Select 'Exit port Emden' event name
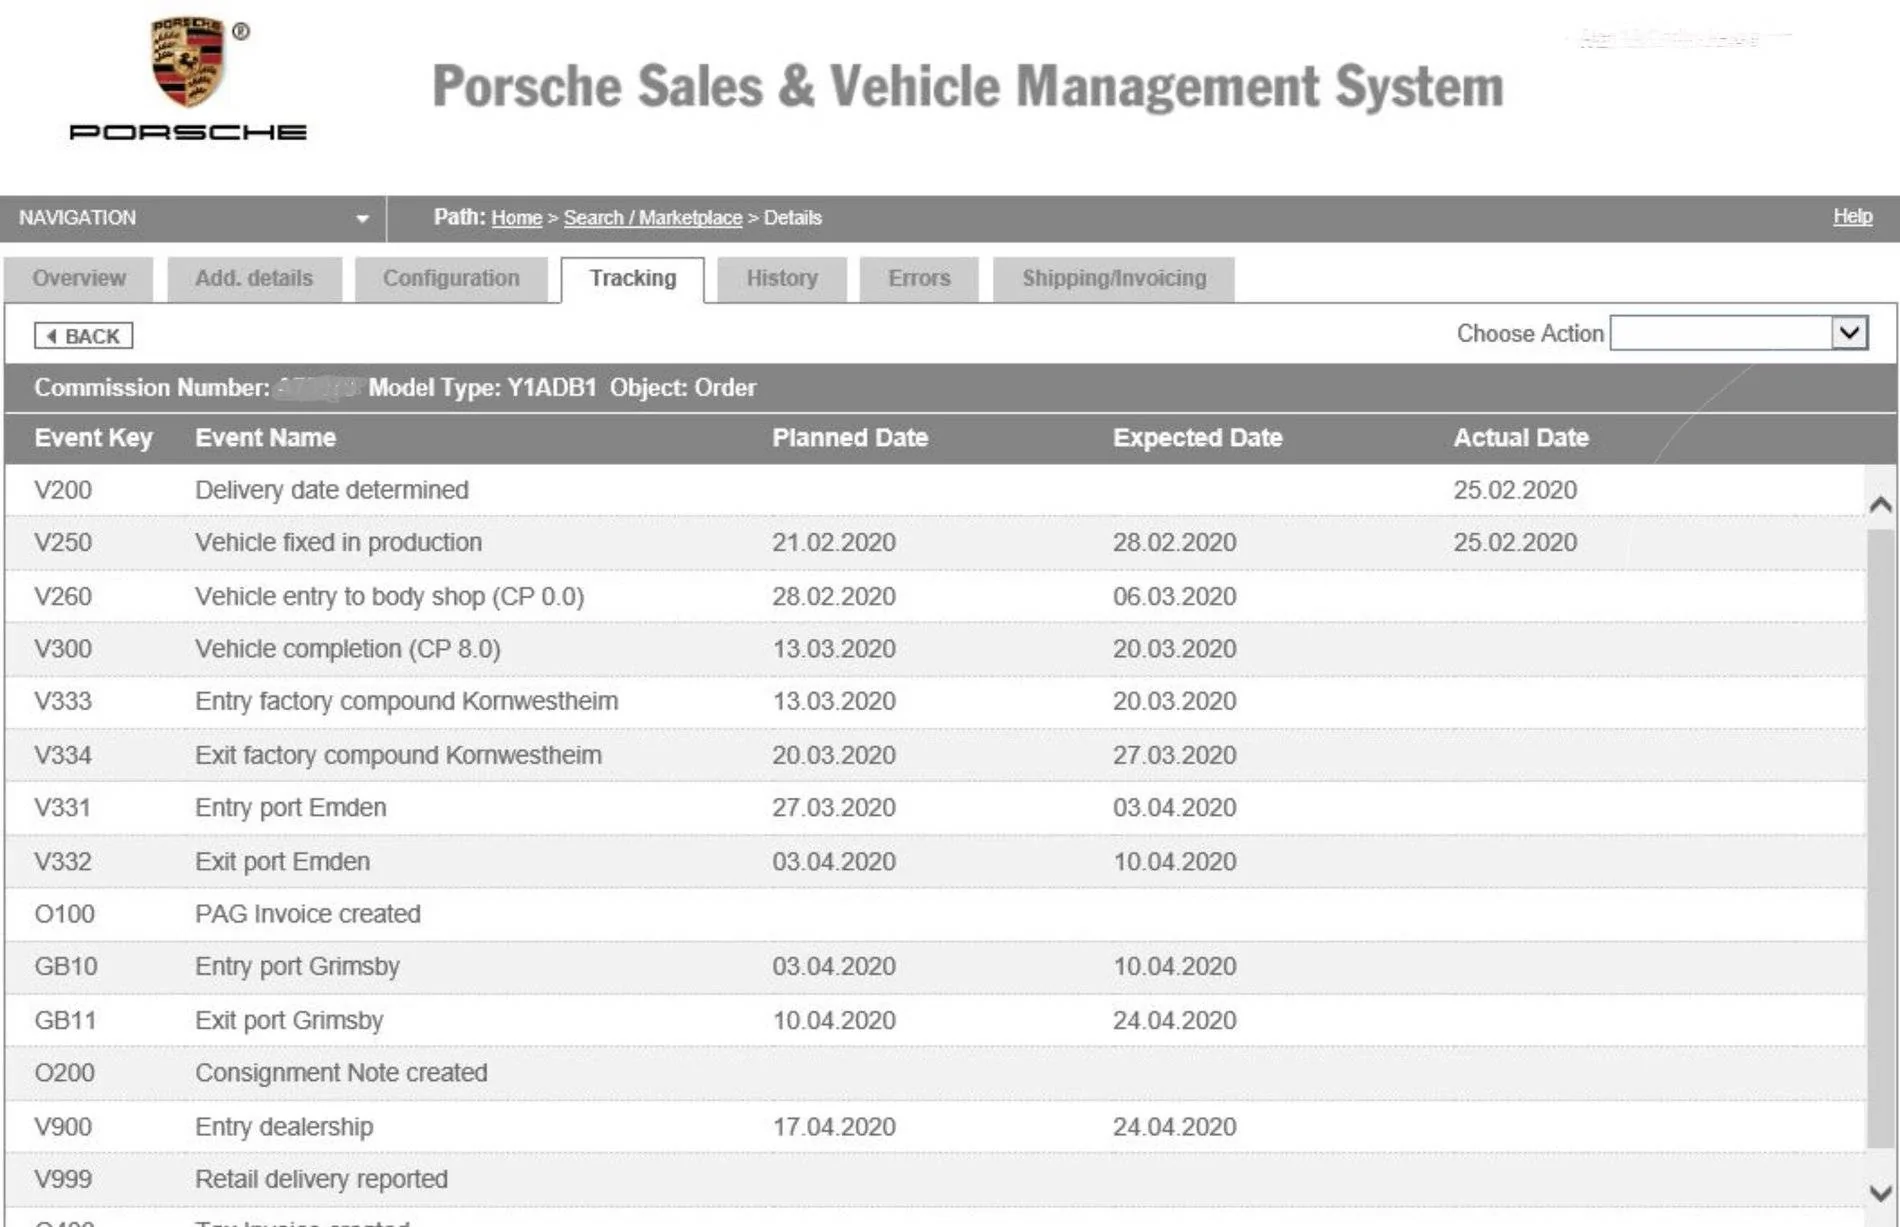 click(283, 862)
